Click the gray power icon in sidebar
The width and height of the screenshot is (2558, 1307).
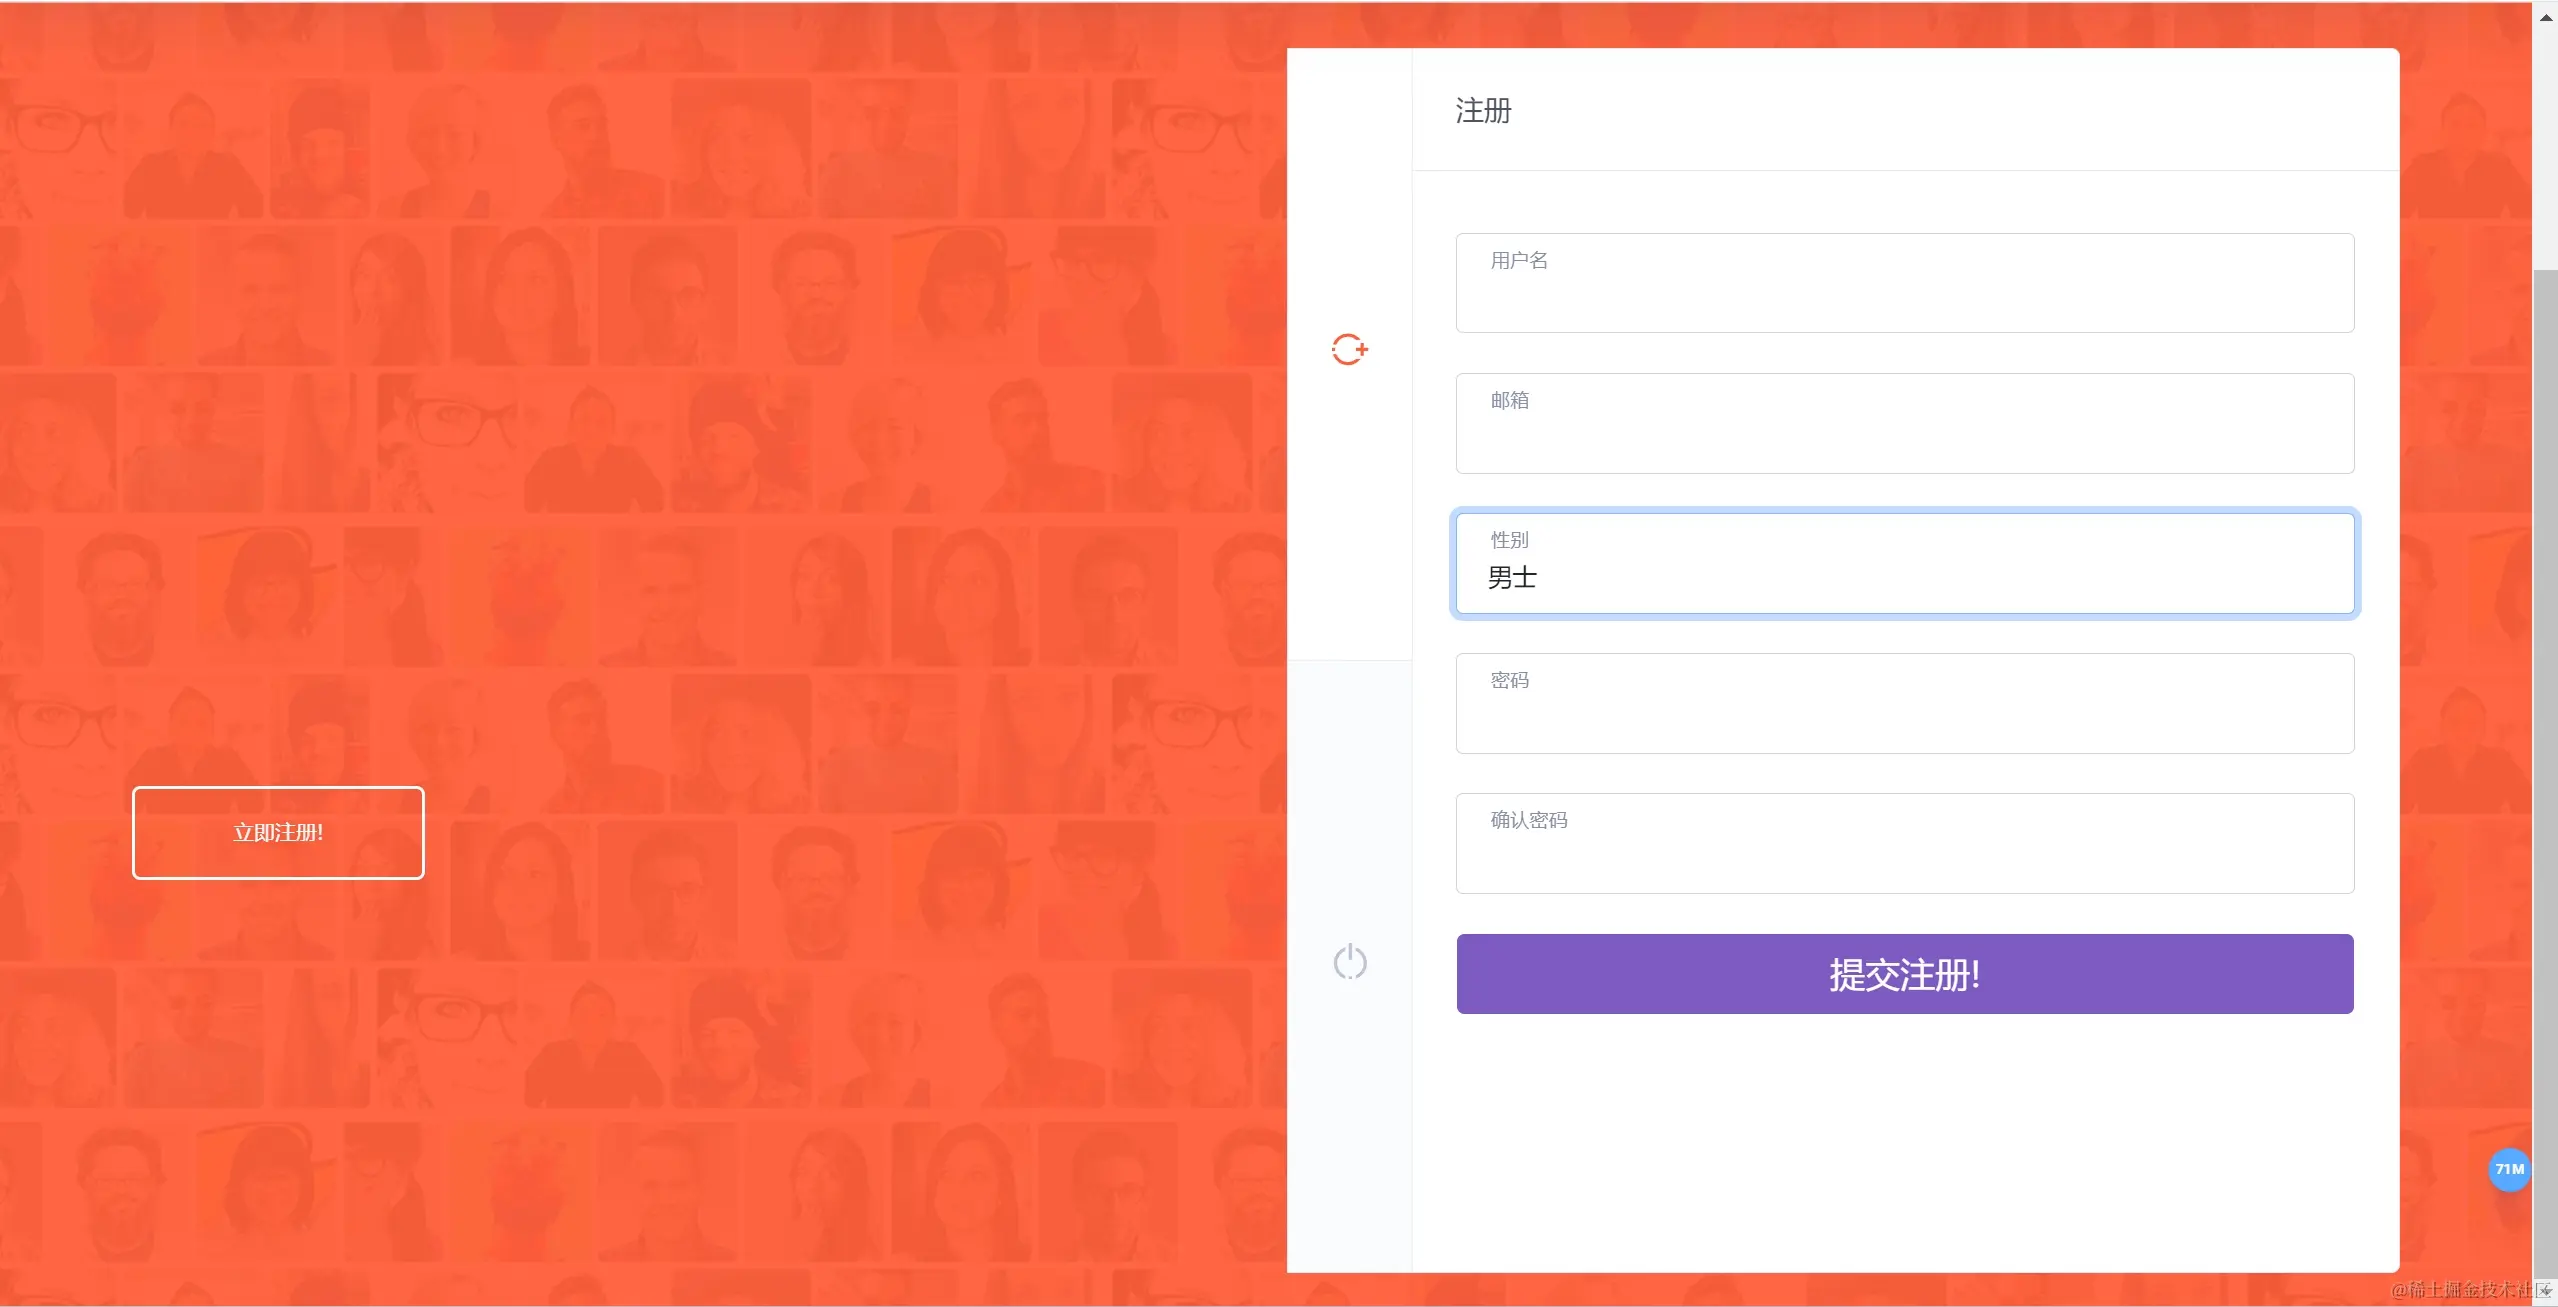click(1349, 962)
